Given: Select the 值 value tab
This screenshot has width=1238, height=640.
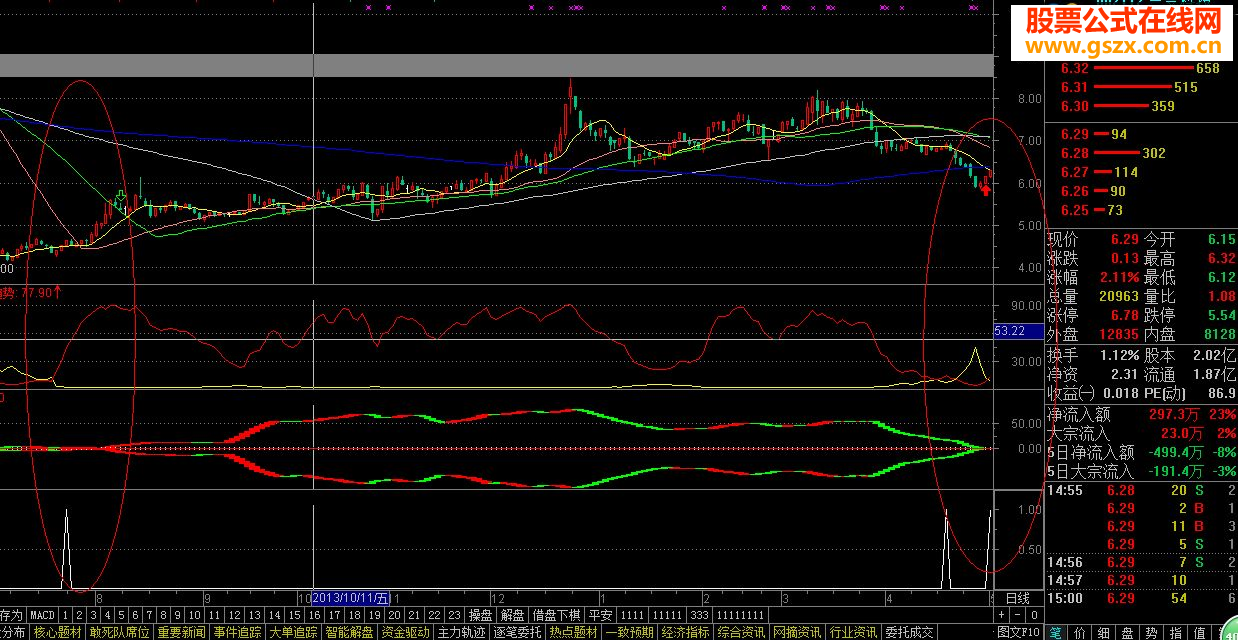Looking at the screenshot, I should [1199, 632].
